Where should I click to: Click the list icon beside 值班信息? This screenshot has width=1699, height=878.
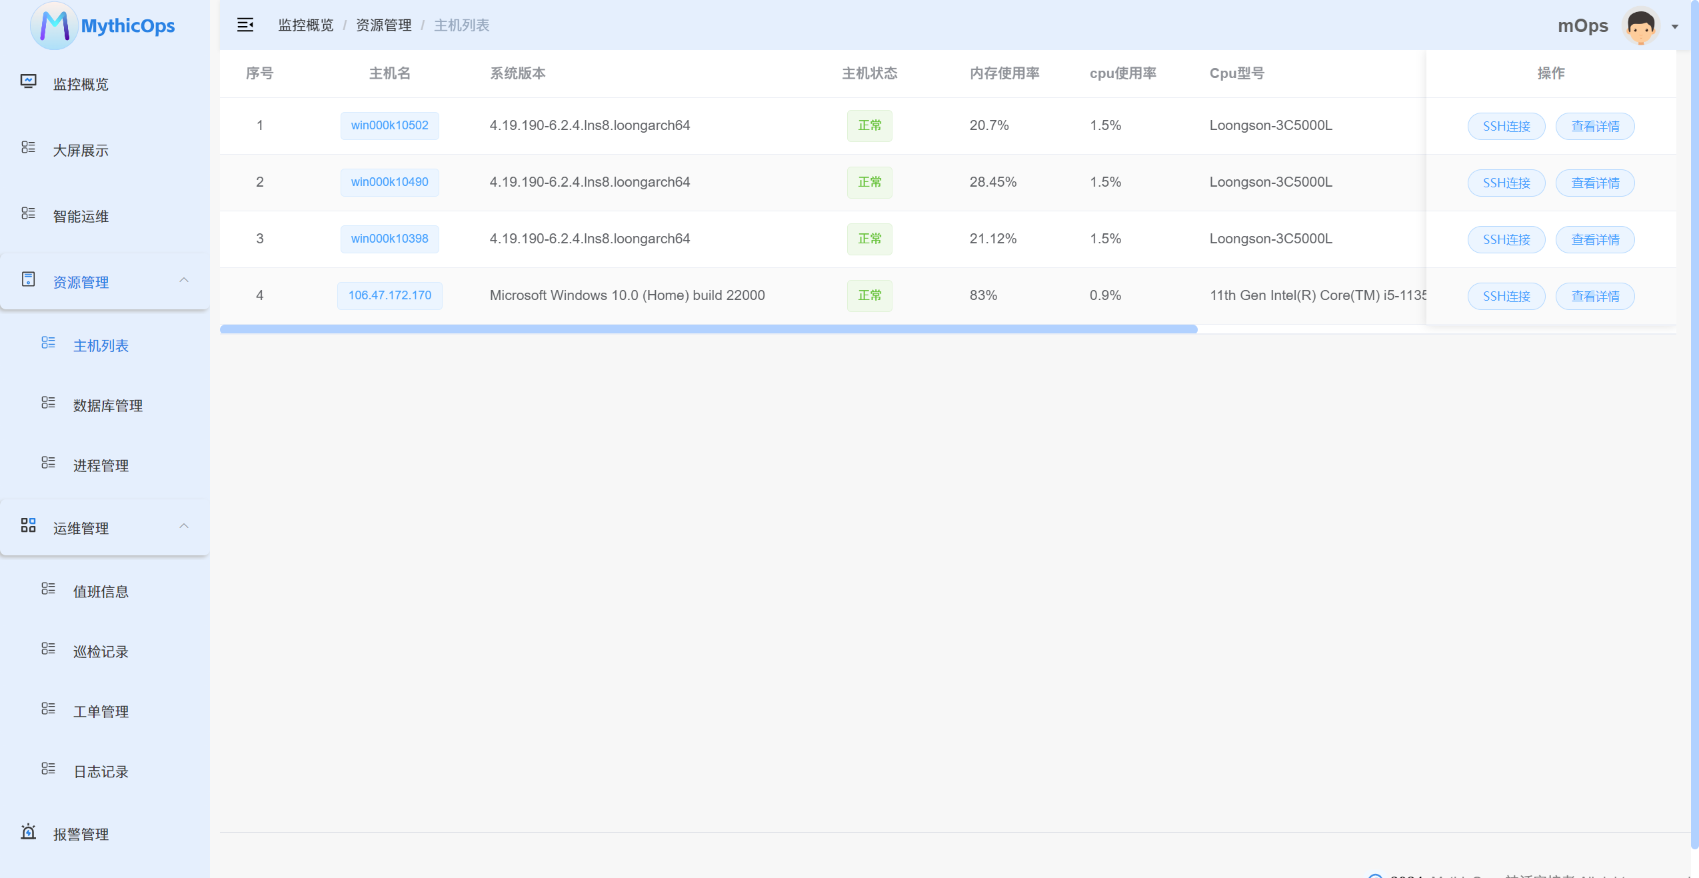48,589
